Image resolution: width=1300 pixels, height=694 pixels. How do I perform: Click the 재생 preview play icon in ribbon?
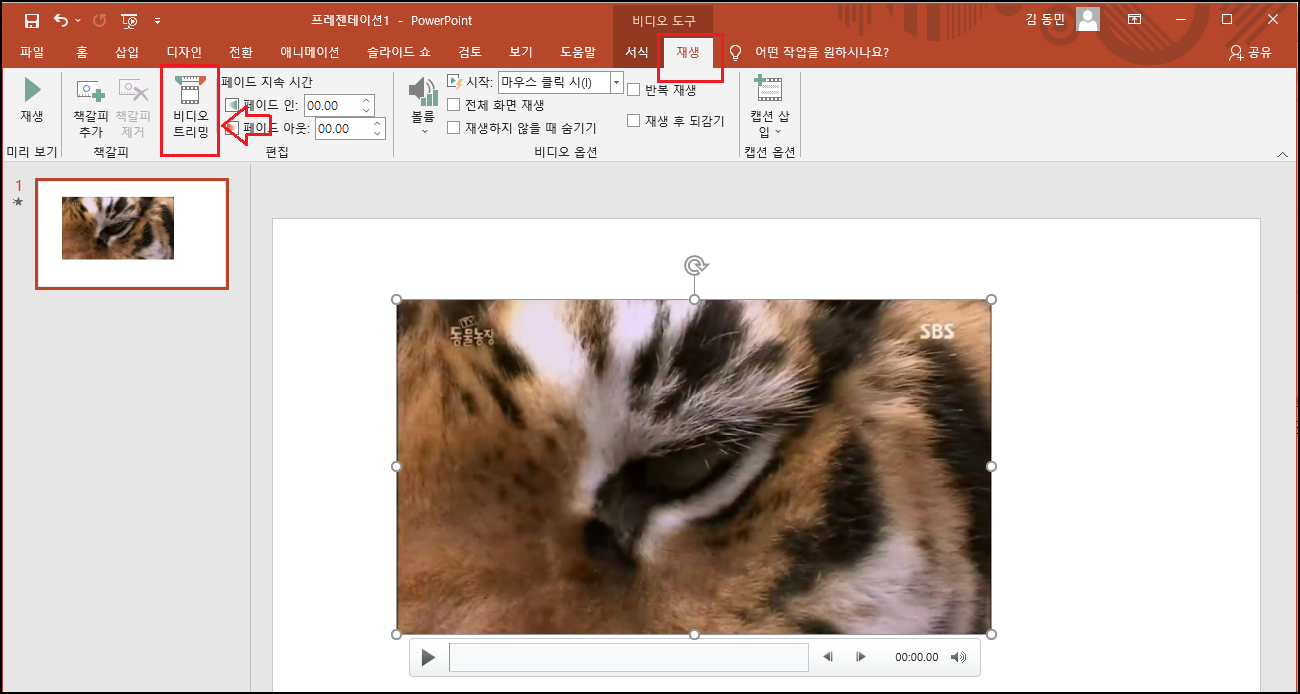32,90
